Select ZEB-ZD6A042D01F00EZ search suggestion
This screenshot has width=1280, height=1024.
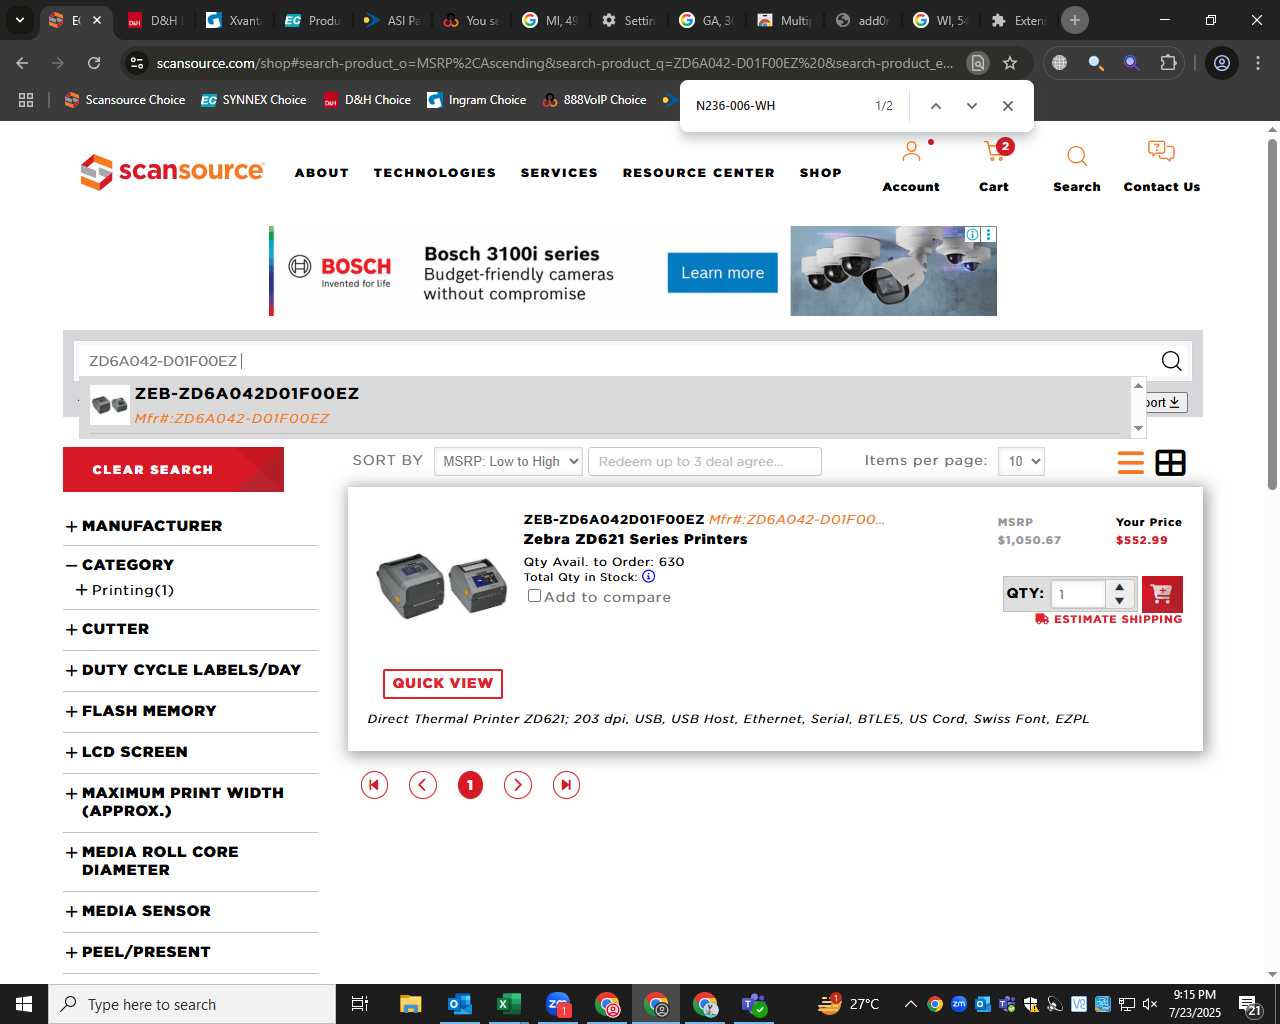(606, 405)
